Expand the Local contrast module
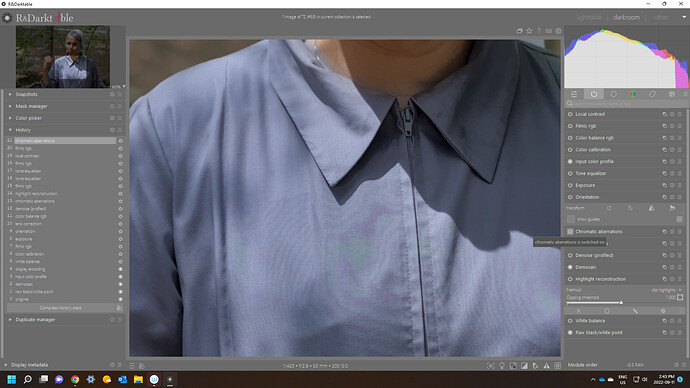Screen dimensions: 690x388 pos(590,114)
